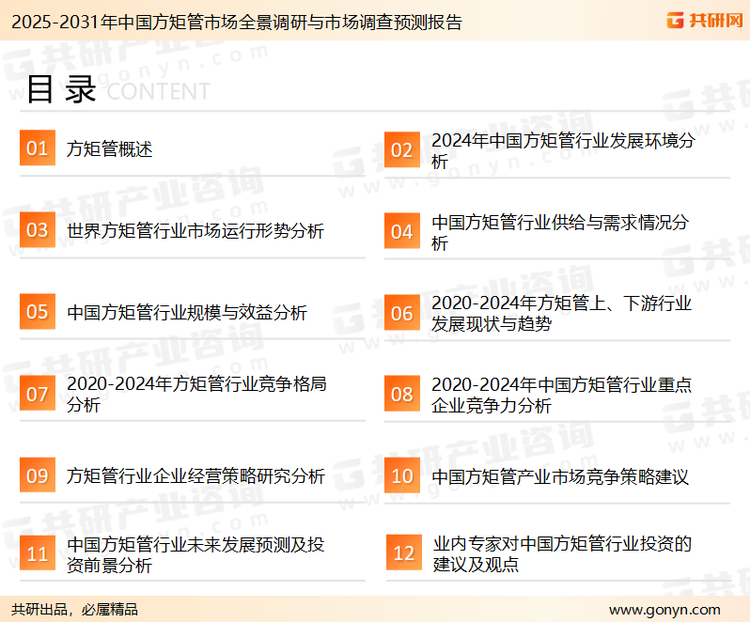
Task: Select the 11 chapter badge
Action: tap(37, 555)
